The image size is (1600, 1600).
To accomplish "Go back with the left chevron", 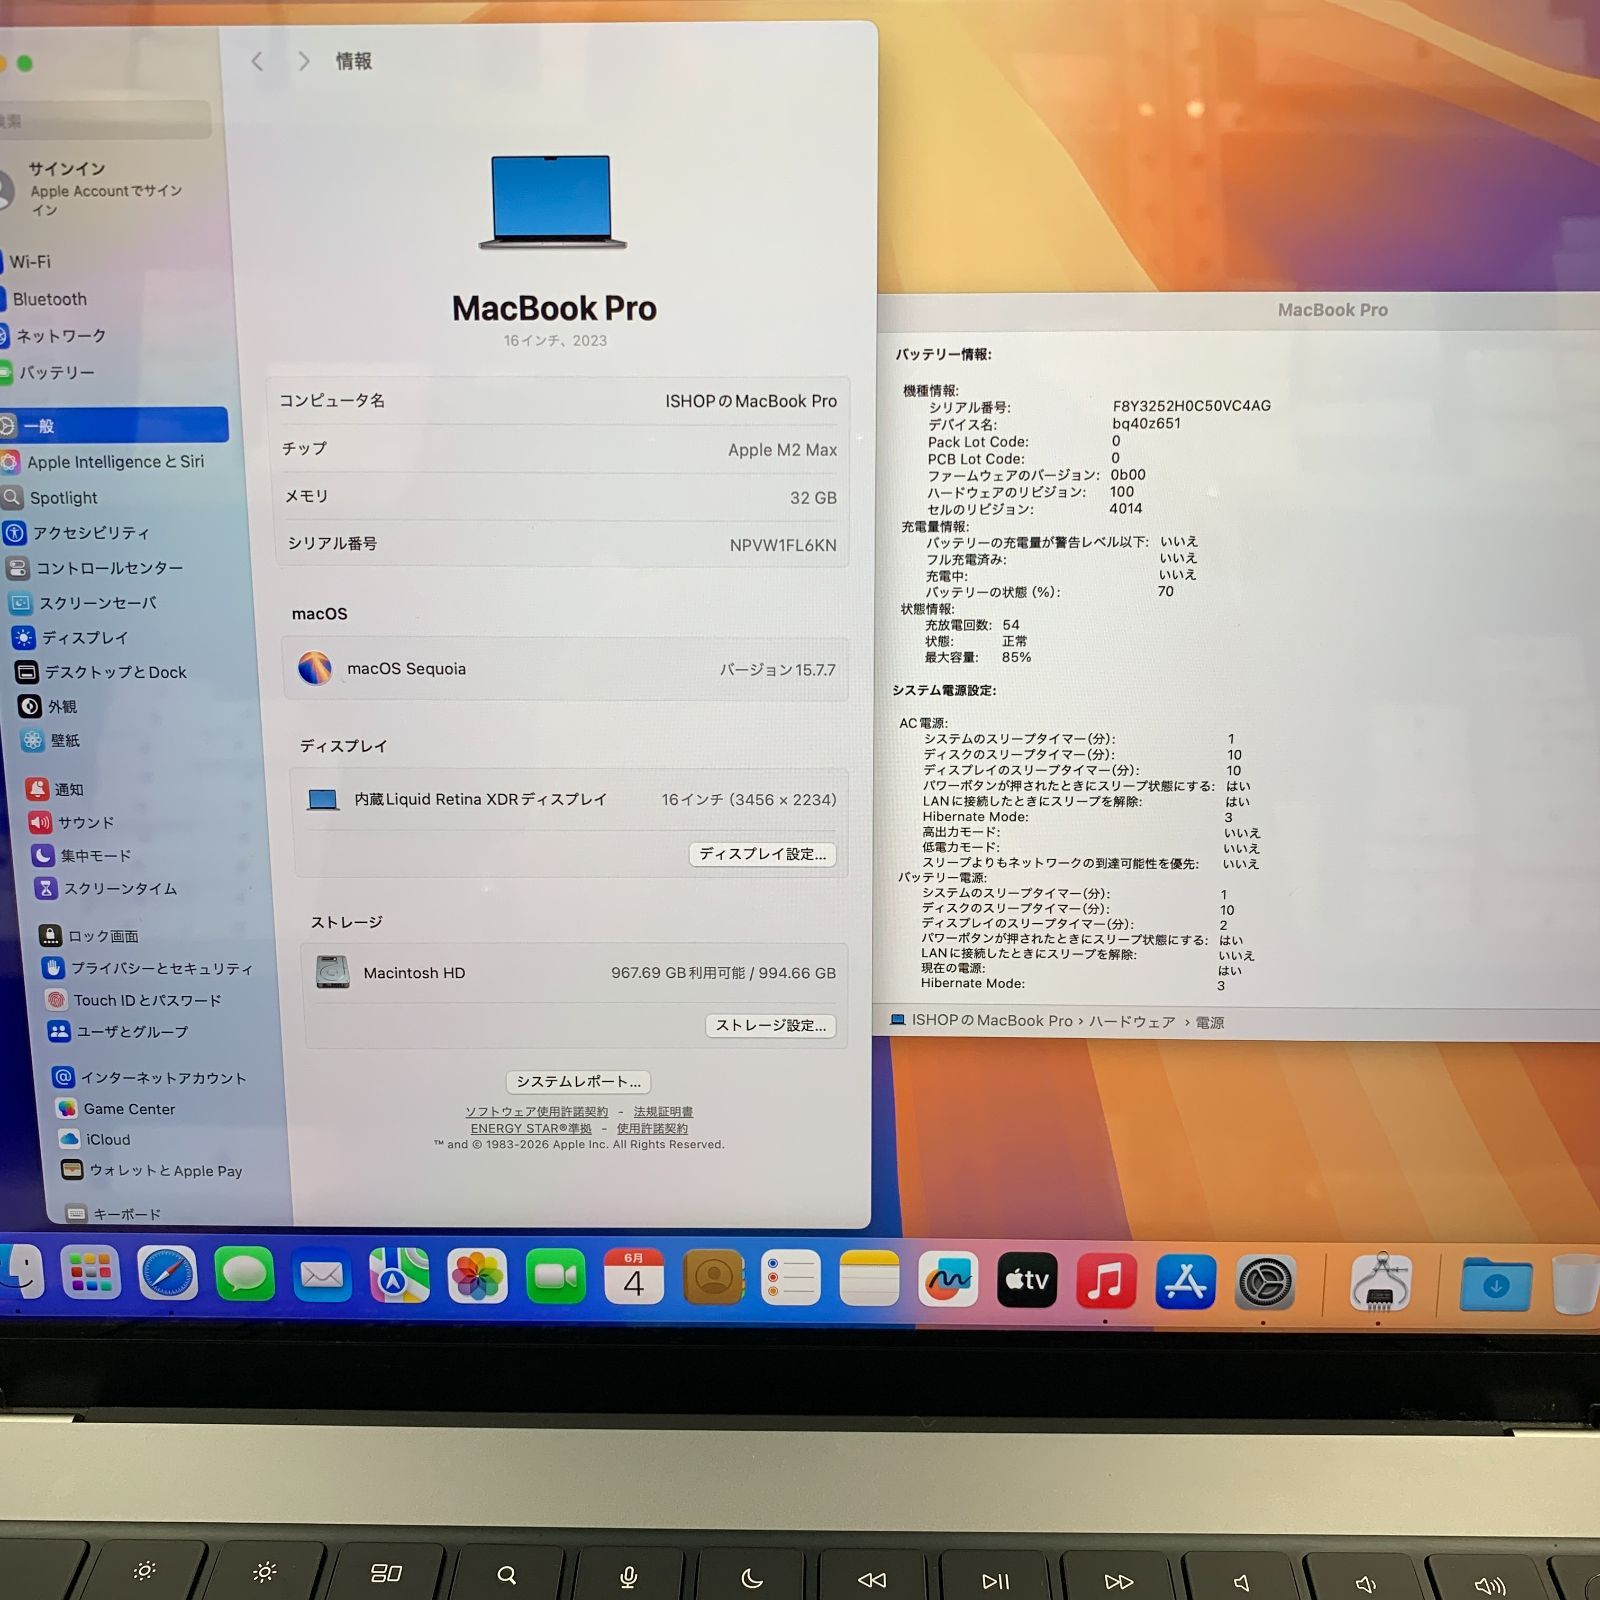I will click(x=257, y=62).
